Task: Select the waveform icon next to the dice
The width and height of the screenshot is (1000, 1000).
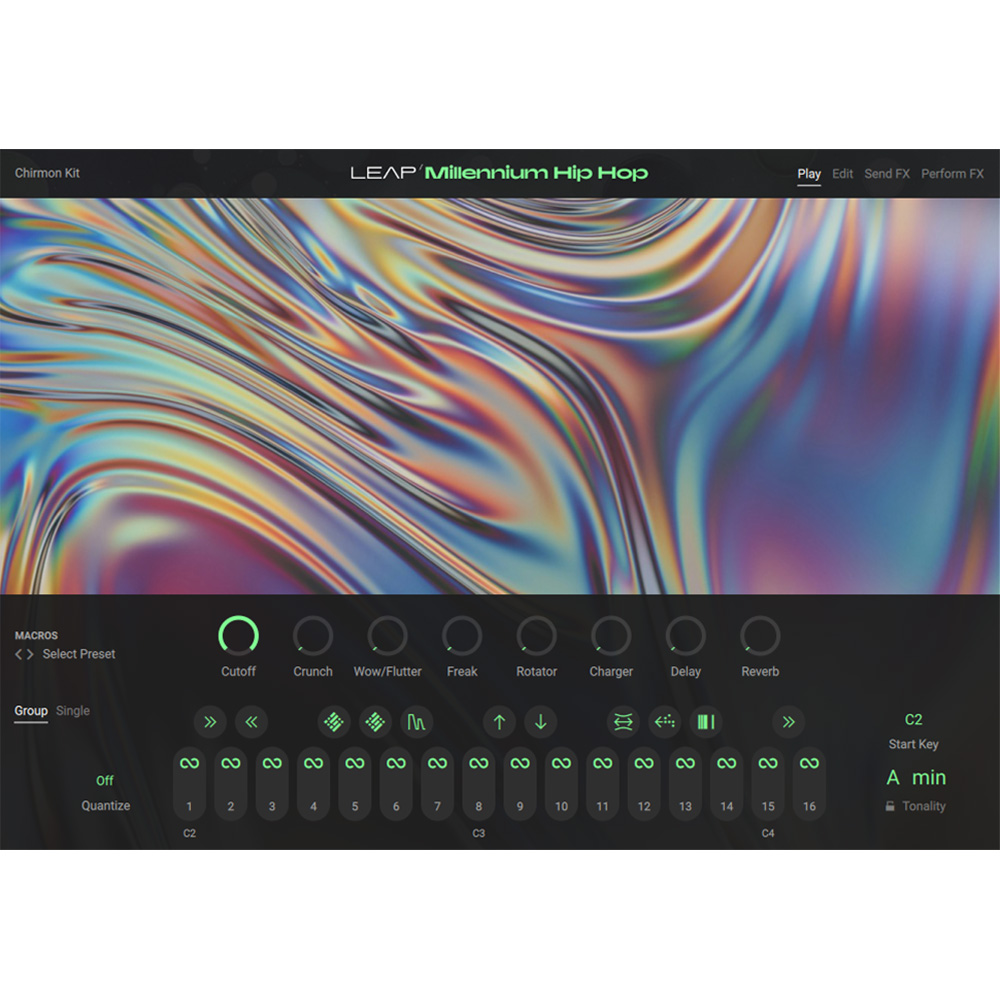Action: point(417,722)
